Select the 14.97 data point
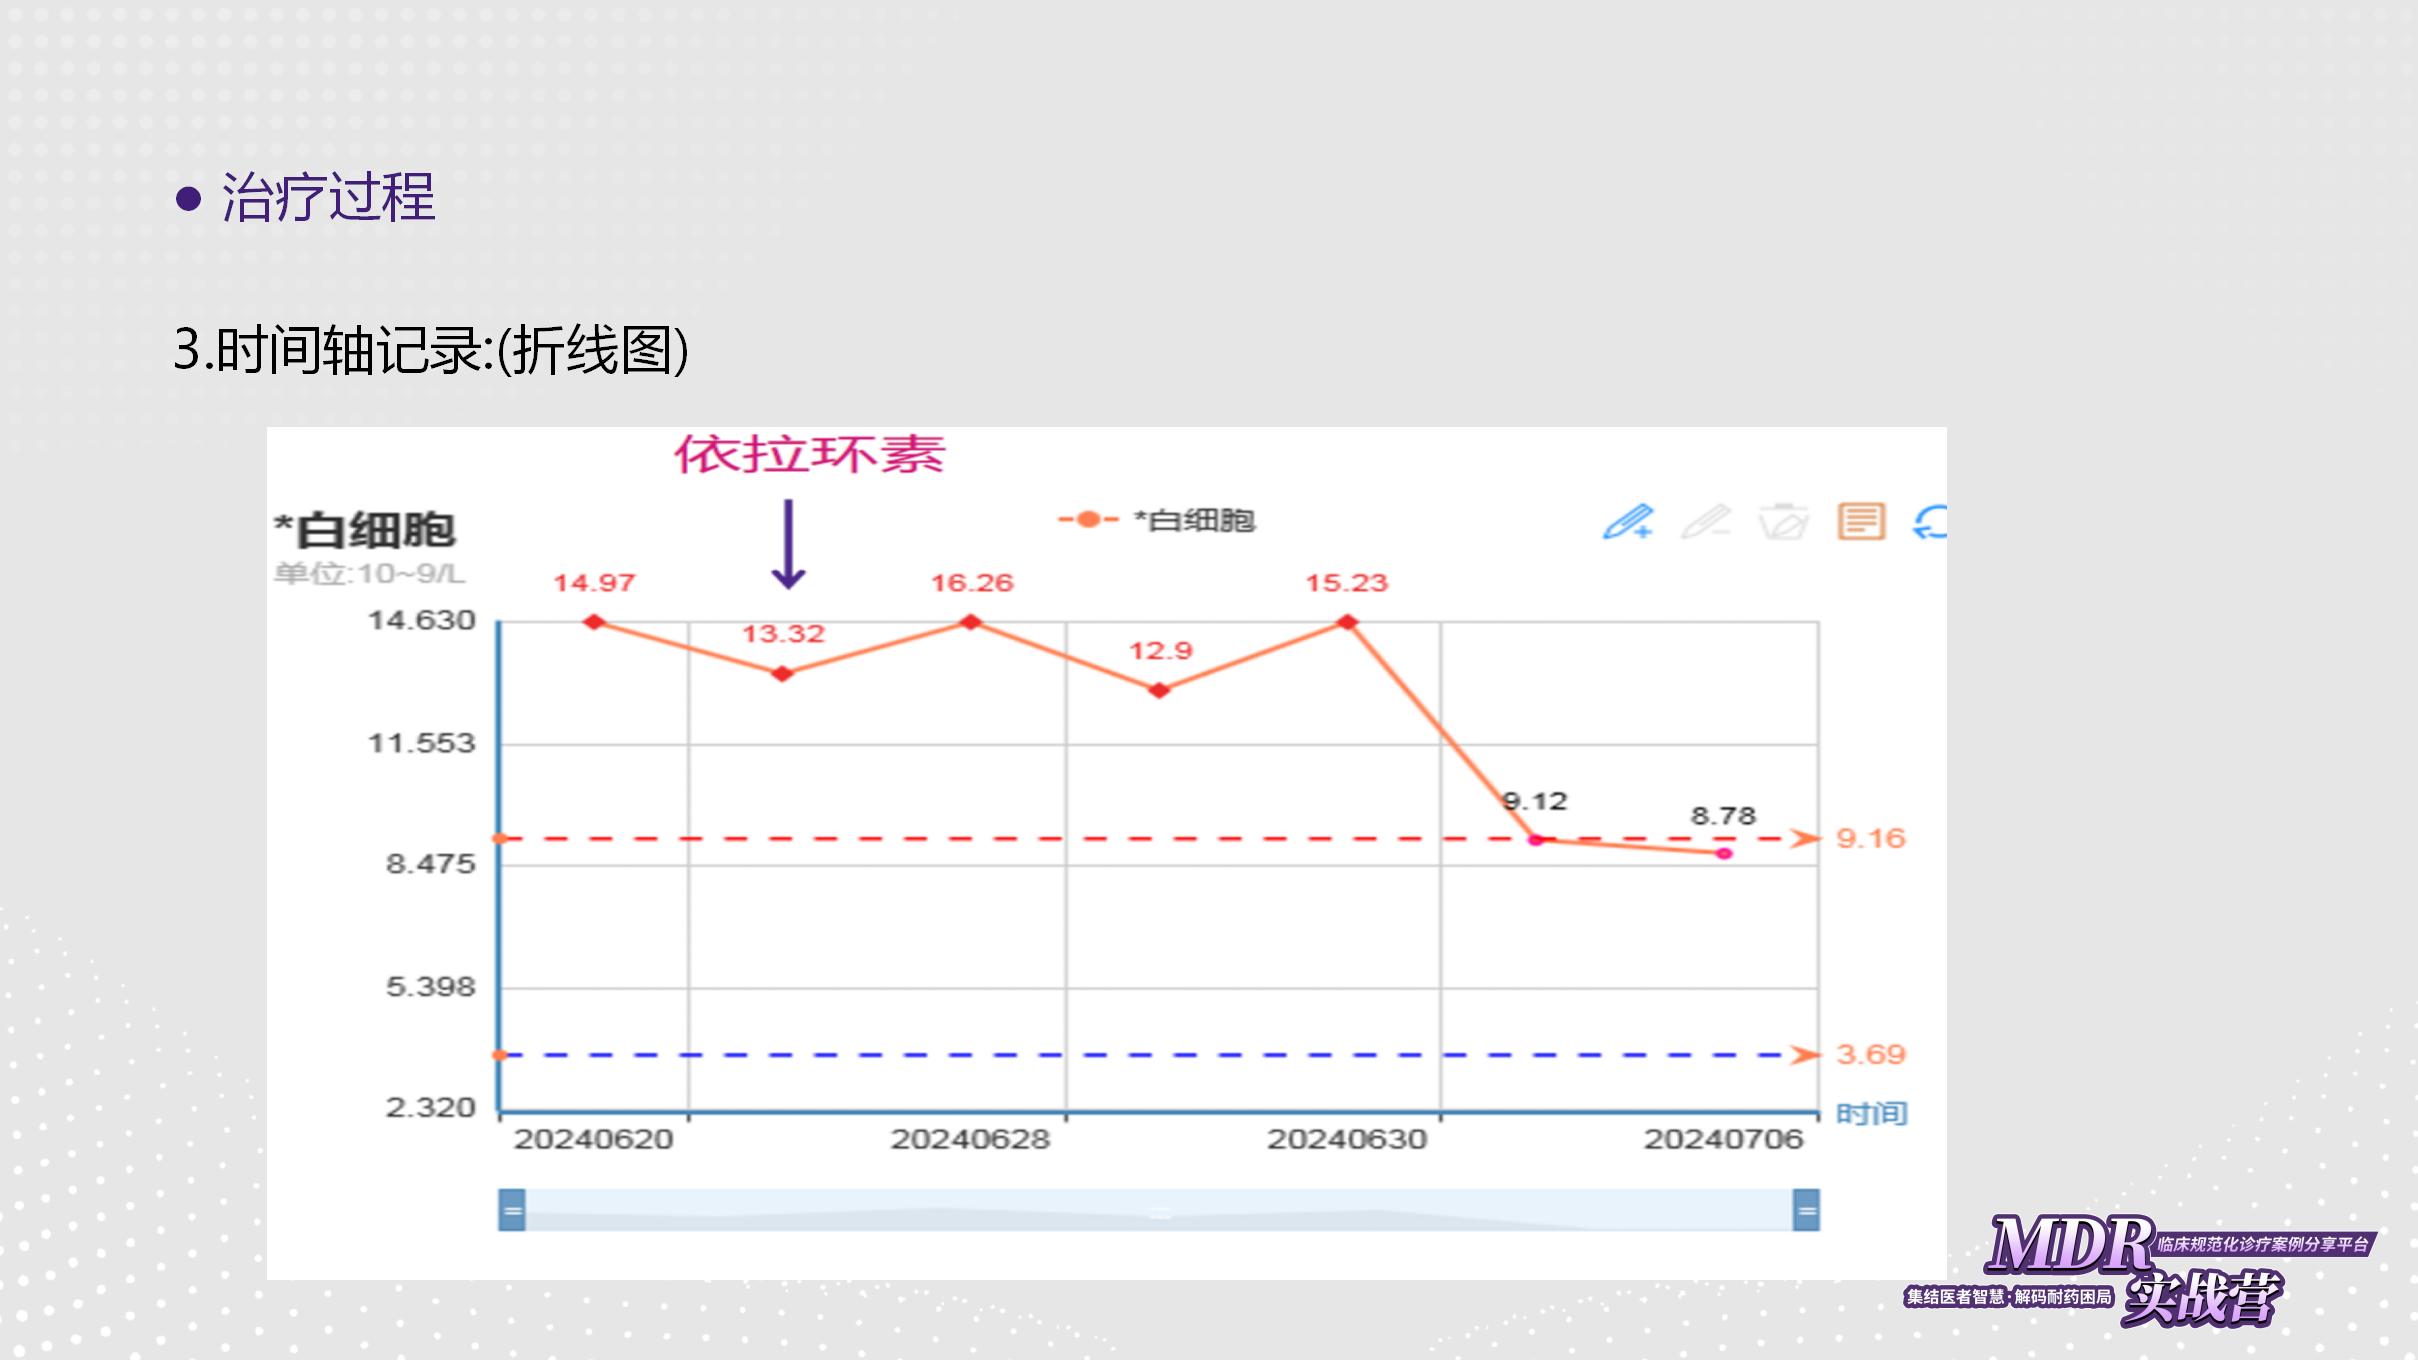Image resolution: width=2418 pixels, height=1360 pixels. 595,622
